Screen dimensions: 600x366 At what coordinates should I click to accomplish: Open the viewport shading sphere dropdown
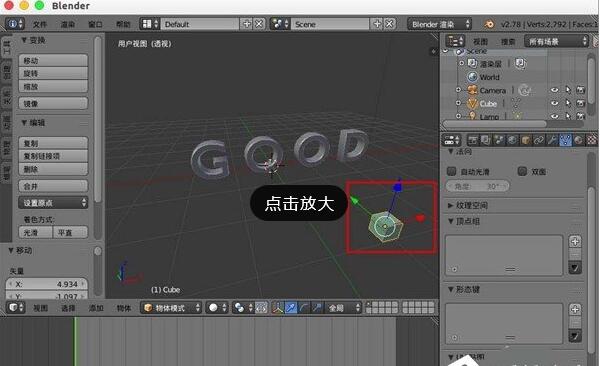(217, 307)
